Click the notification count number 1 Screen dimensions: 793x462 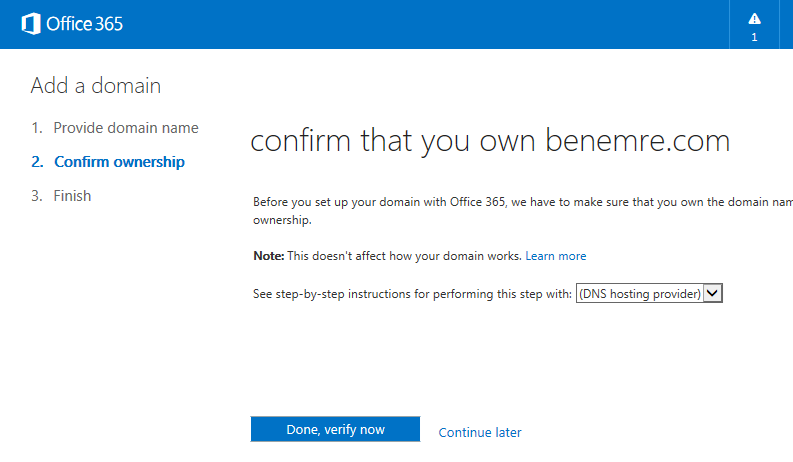click(754, 37)
